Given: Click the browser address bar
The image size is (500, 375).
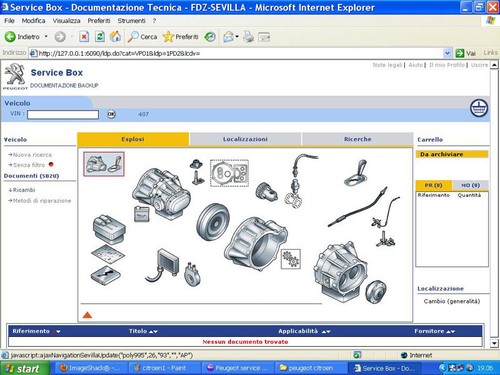Looking at the screenshot, I should click(x=236, y=53).
